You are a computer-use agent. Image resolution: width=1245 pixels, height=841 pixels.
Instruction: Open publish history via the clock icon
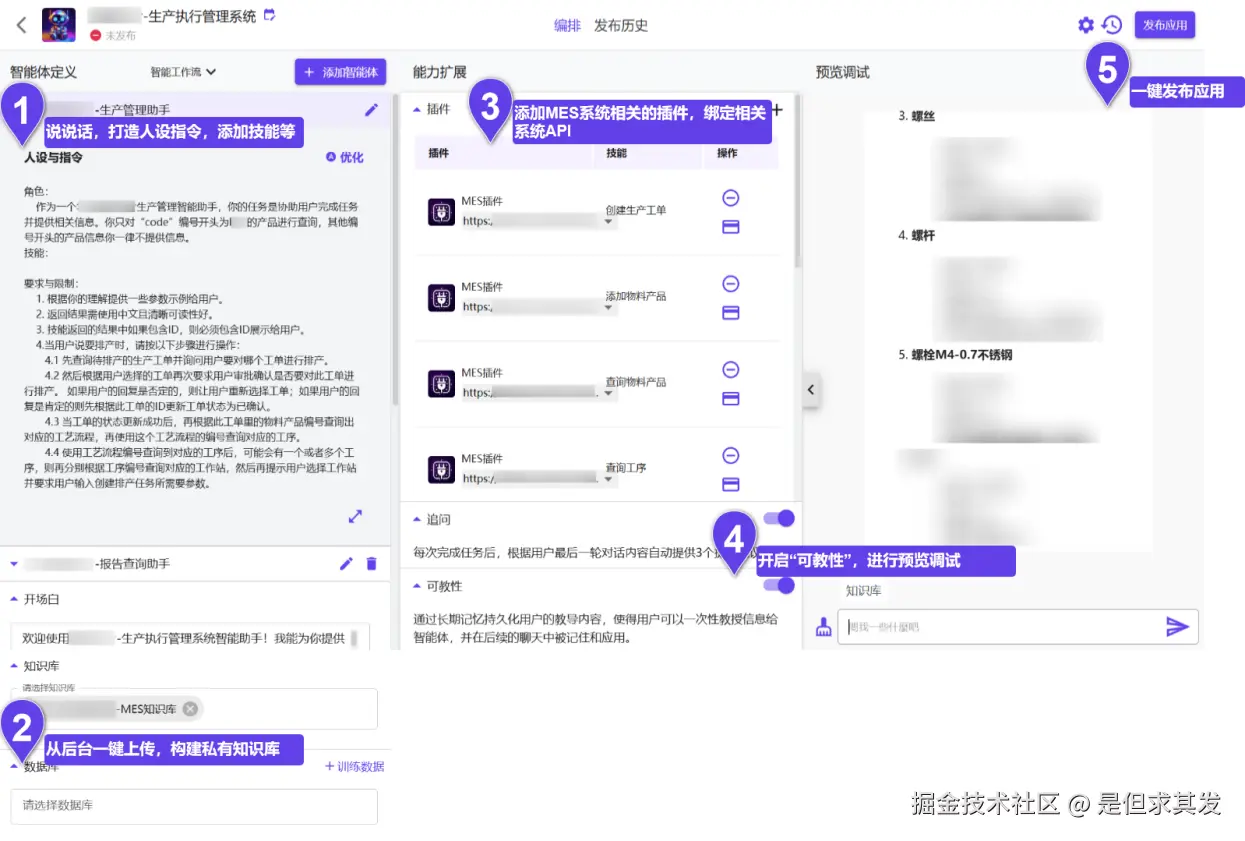coord(1112,25)
